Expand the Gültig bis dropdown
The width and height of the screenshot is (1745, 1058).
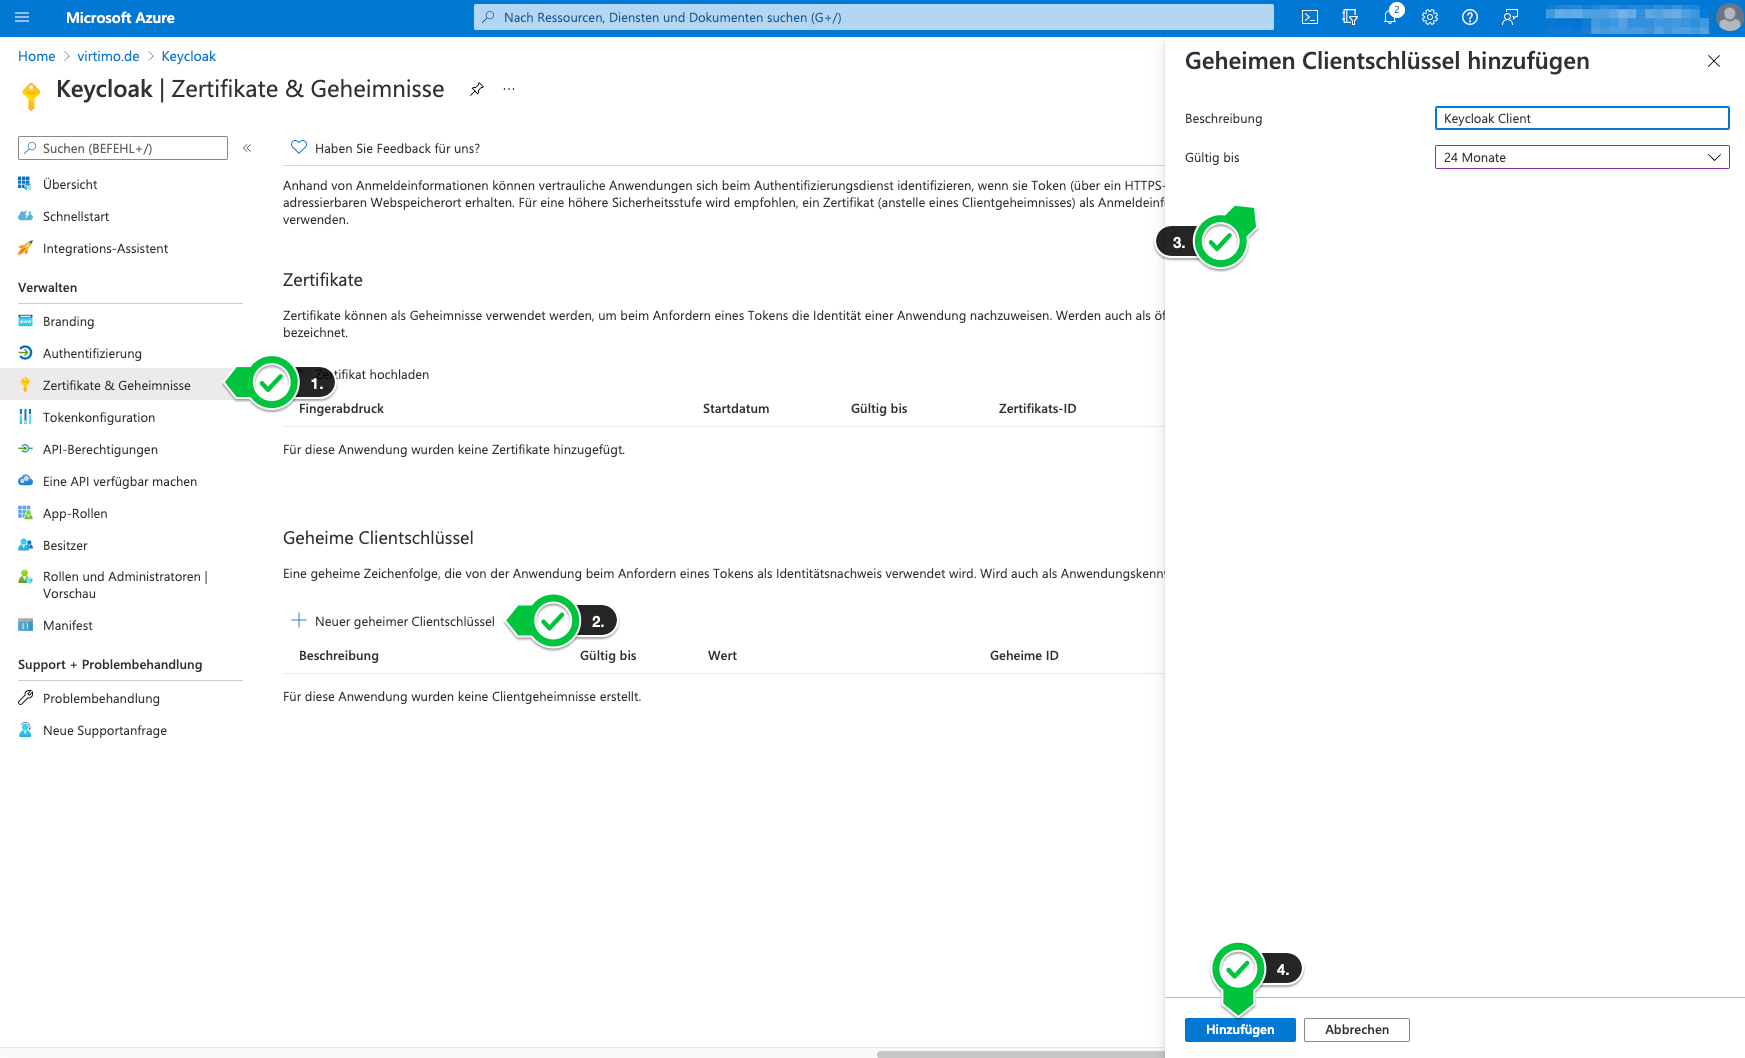click(1581, 157)
